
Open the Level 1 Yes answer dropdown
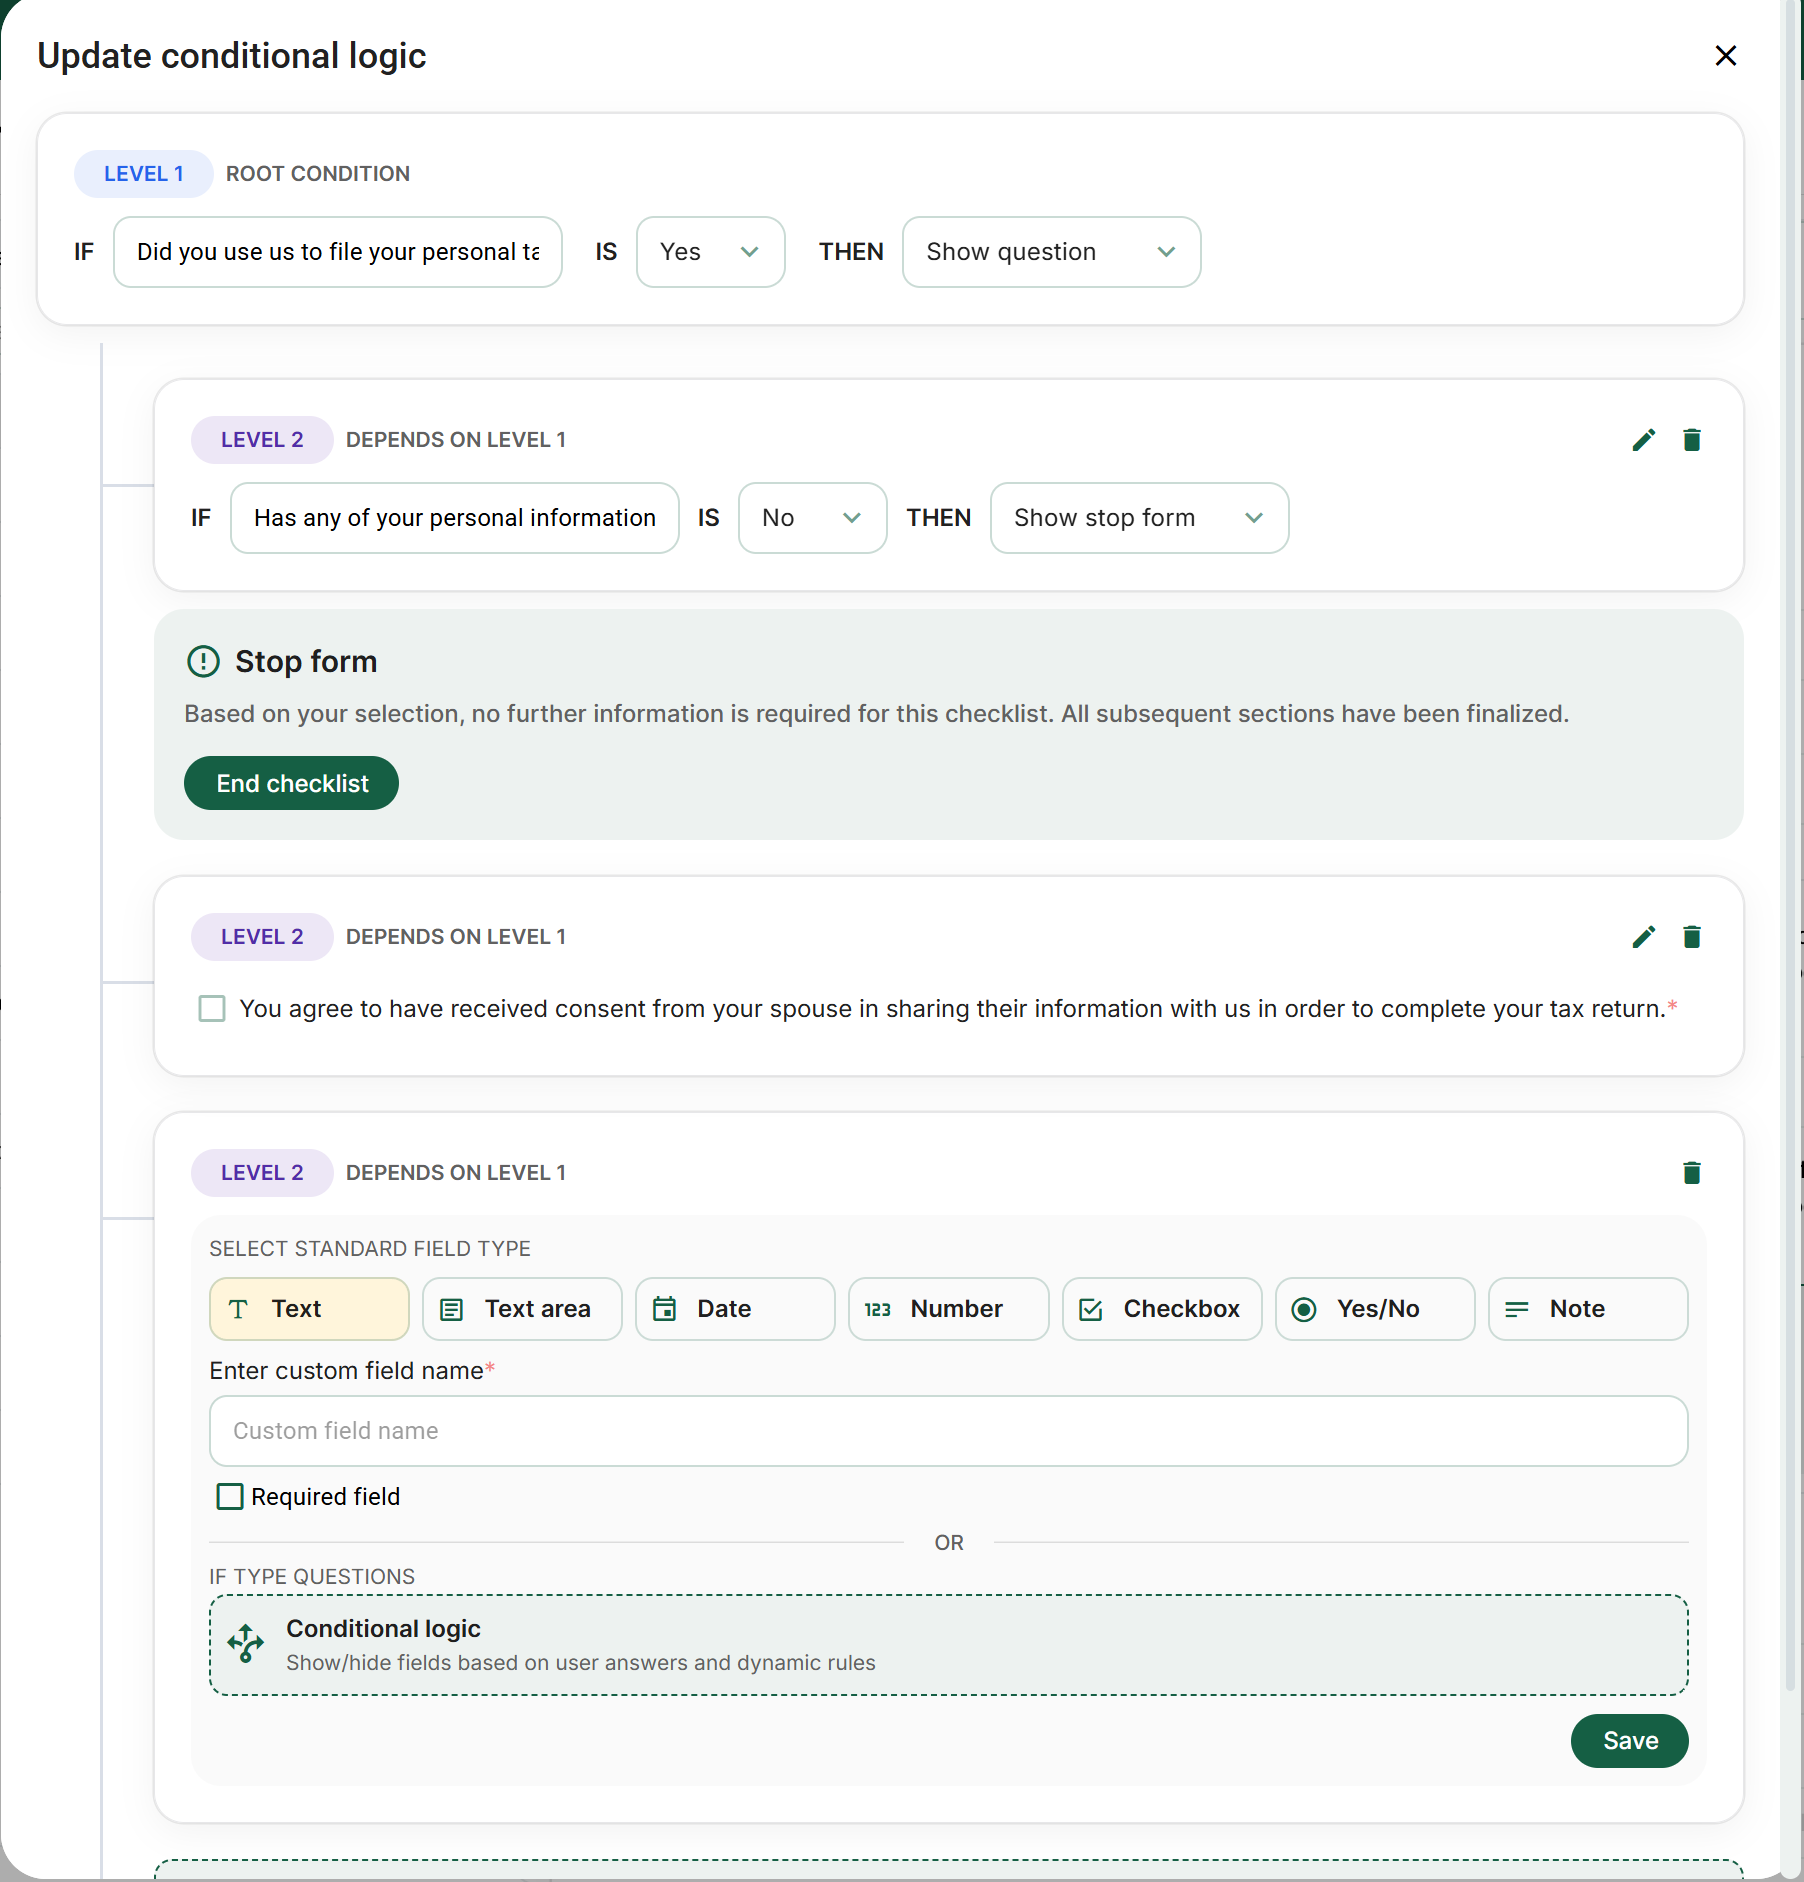[710, 252]
